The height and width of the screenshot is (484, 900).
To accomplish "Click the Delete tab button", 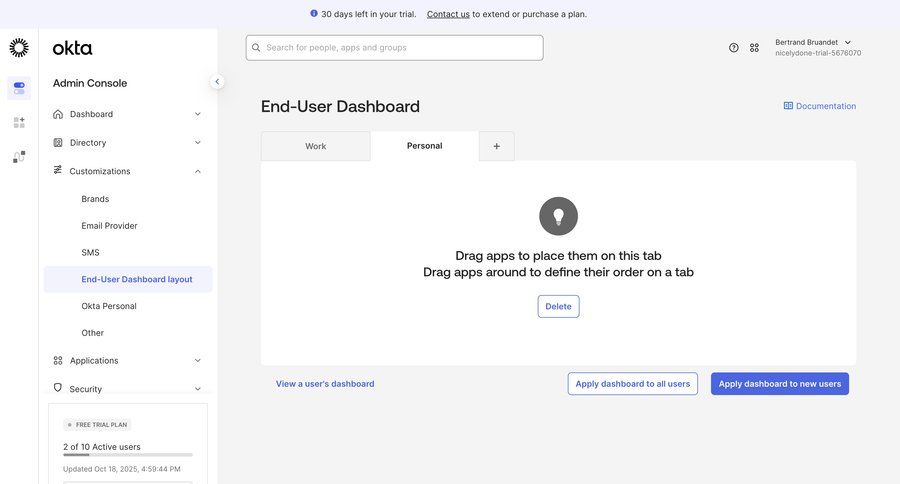I will tap(558, 307).
